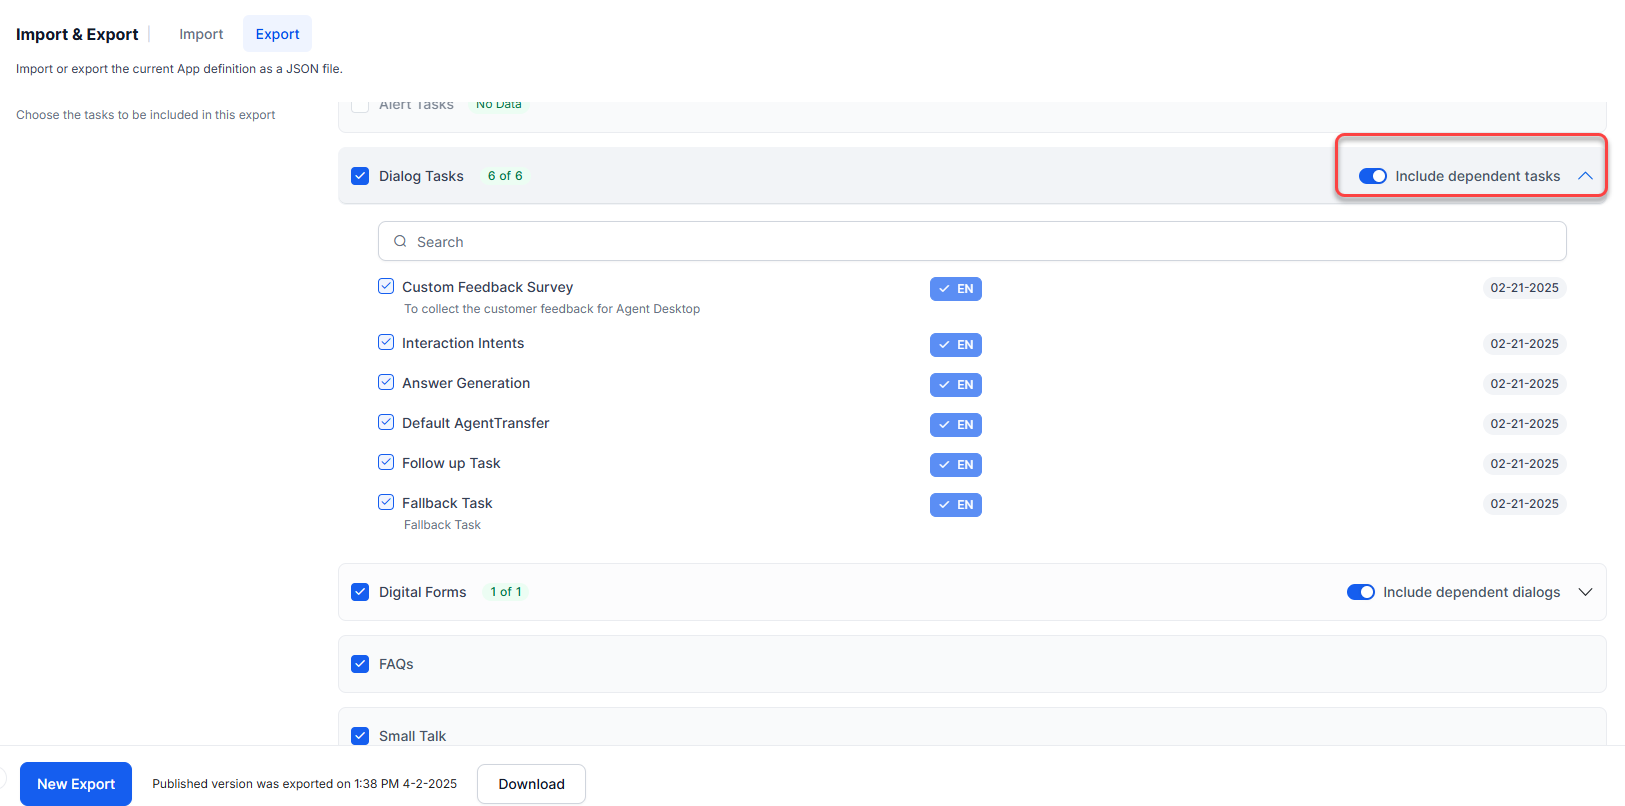Disable Include dependent tasks toggle
Viewport: 1625px width, 806px height.
click(x=1372, y=176)
